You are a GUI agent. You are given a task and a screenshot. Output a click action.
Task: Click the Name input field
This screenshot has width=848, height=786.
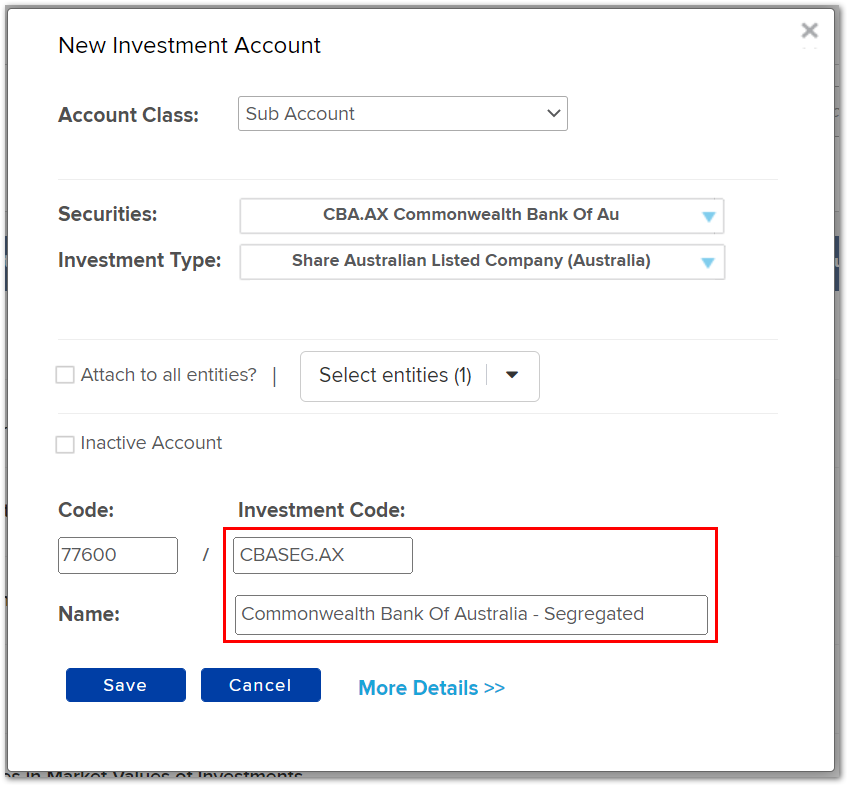point(471,615)
